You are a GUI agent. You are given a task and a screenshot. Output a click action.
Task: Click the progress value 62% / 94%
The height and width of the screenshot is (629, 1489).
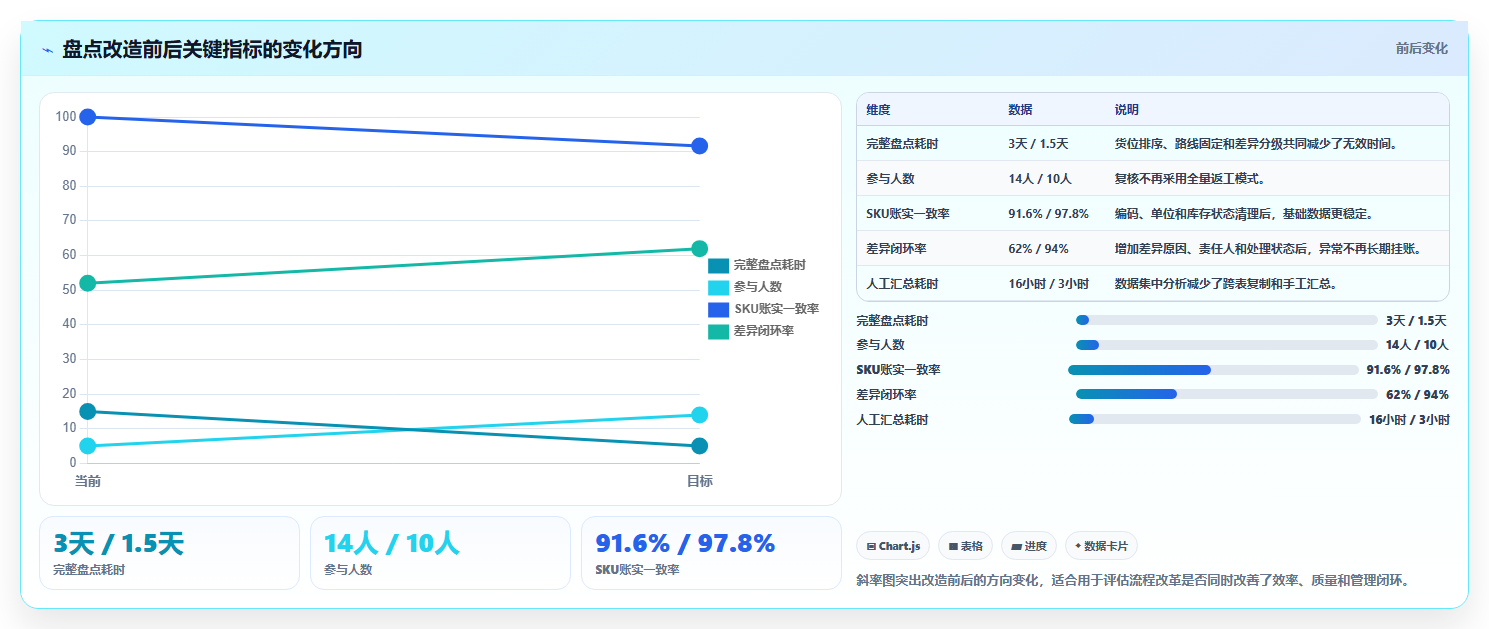pyautogui.click(x=1417, y=395)
